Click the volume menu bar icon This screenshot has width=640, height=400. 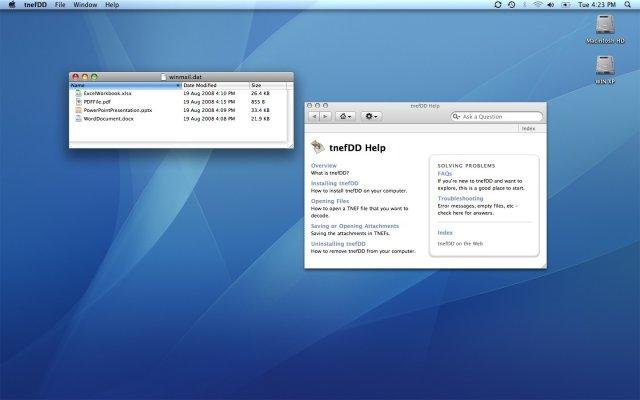pos(551,4)
